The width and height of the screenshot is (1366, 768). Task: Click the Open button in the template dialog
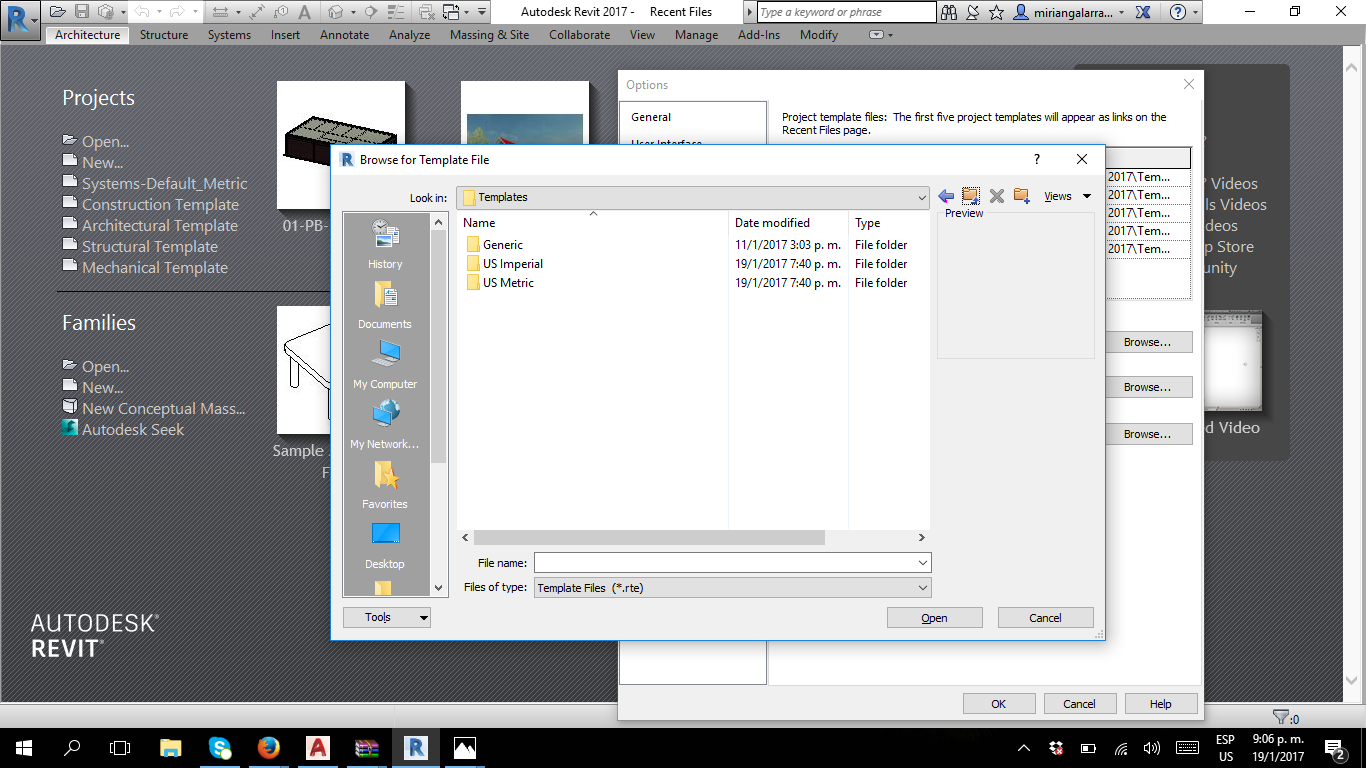933,617
